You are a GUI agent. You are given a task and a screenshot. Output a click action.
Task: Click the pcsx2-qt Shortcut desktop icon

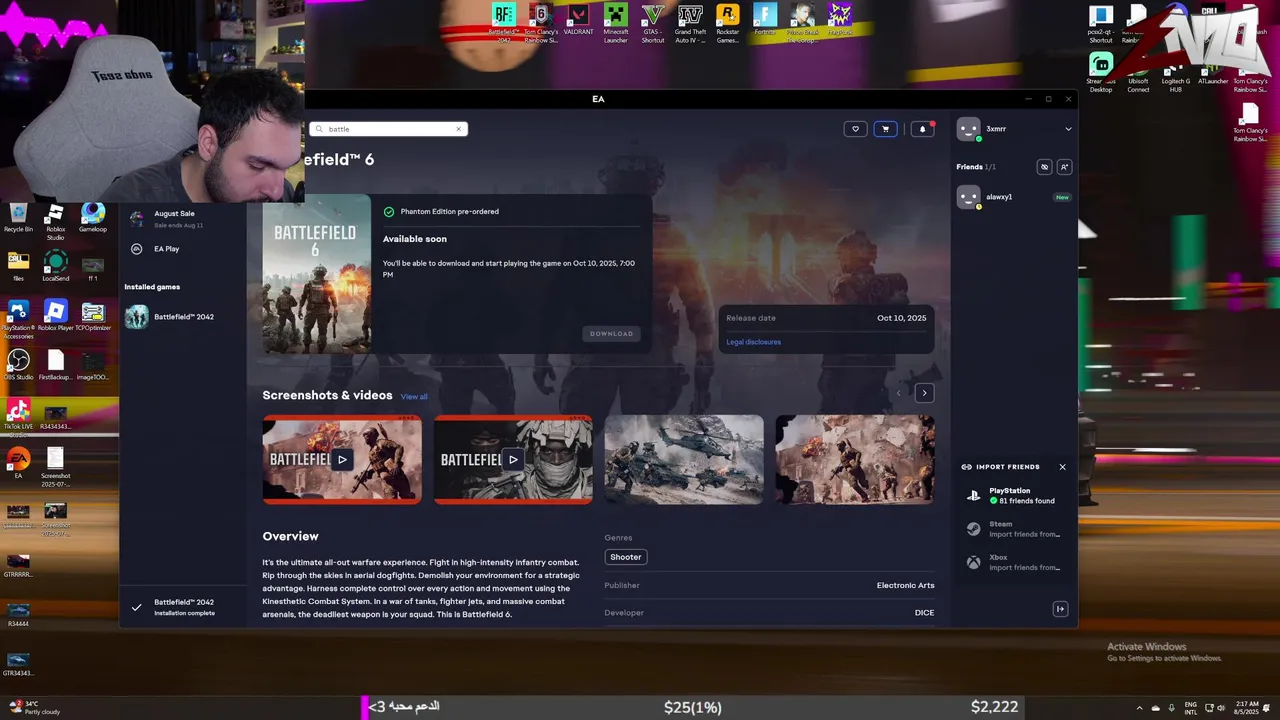(1101, 24)
